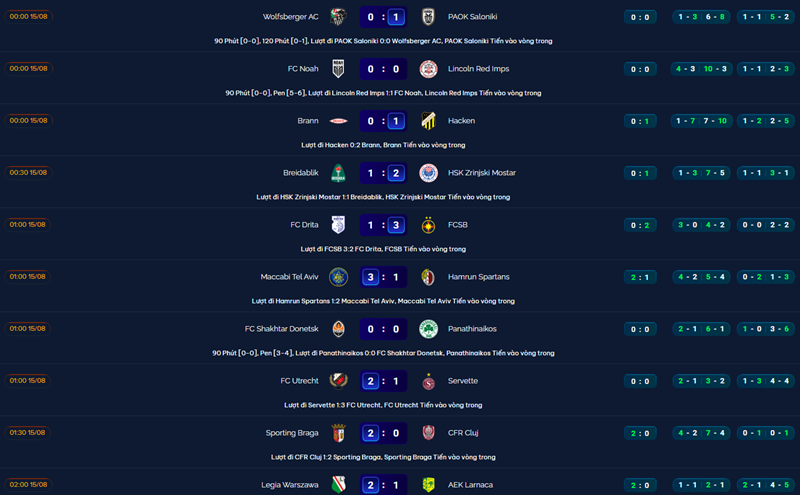
Task: Select the Hacken club badge
Action: (x=428, y=121)
